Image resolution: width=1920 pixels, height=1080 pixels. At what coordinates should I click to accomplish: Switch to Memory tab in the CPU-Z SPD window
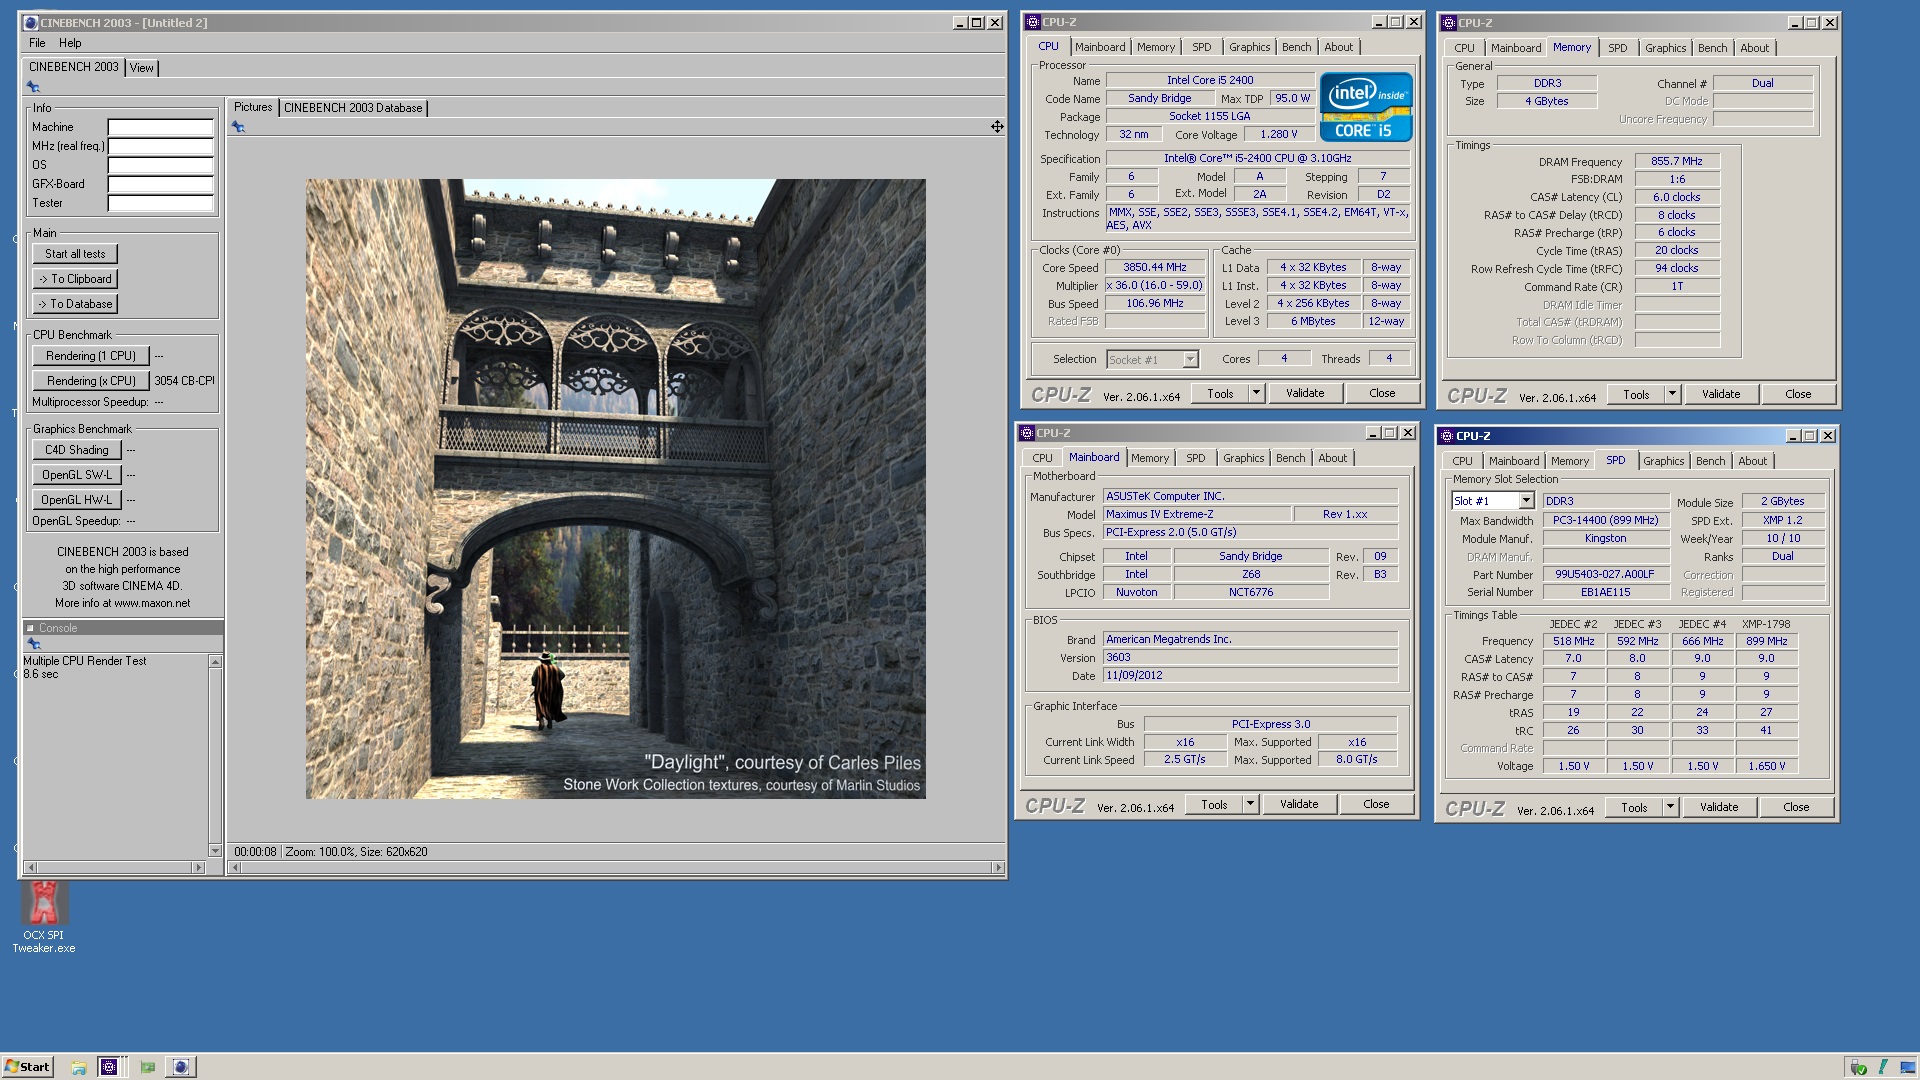[x=1570, y=461]
